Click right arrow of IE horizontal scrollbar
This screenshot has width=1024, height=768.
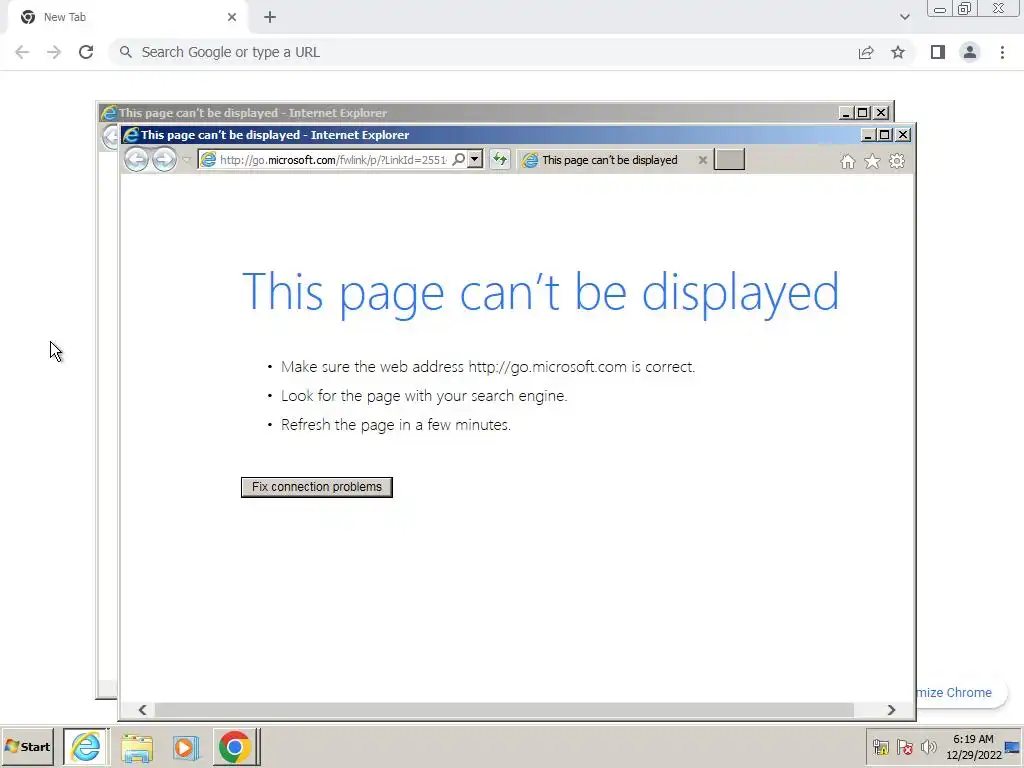pos(891,710)
